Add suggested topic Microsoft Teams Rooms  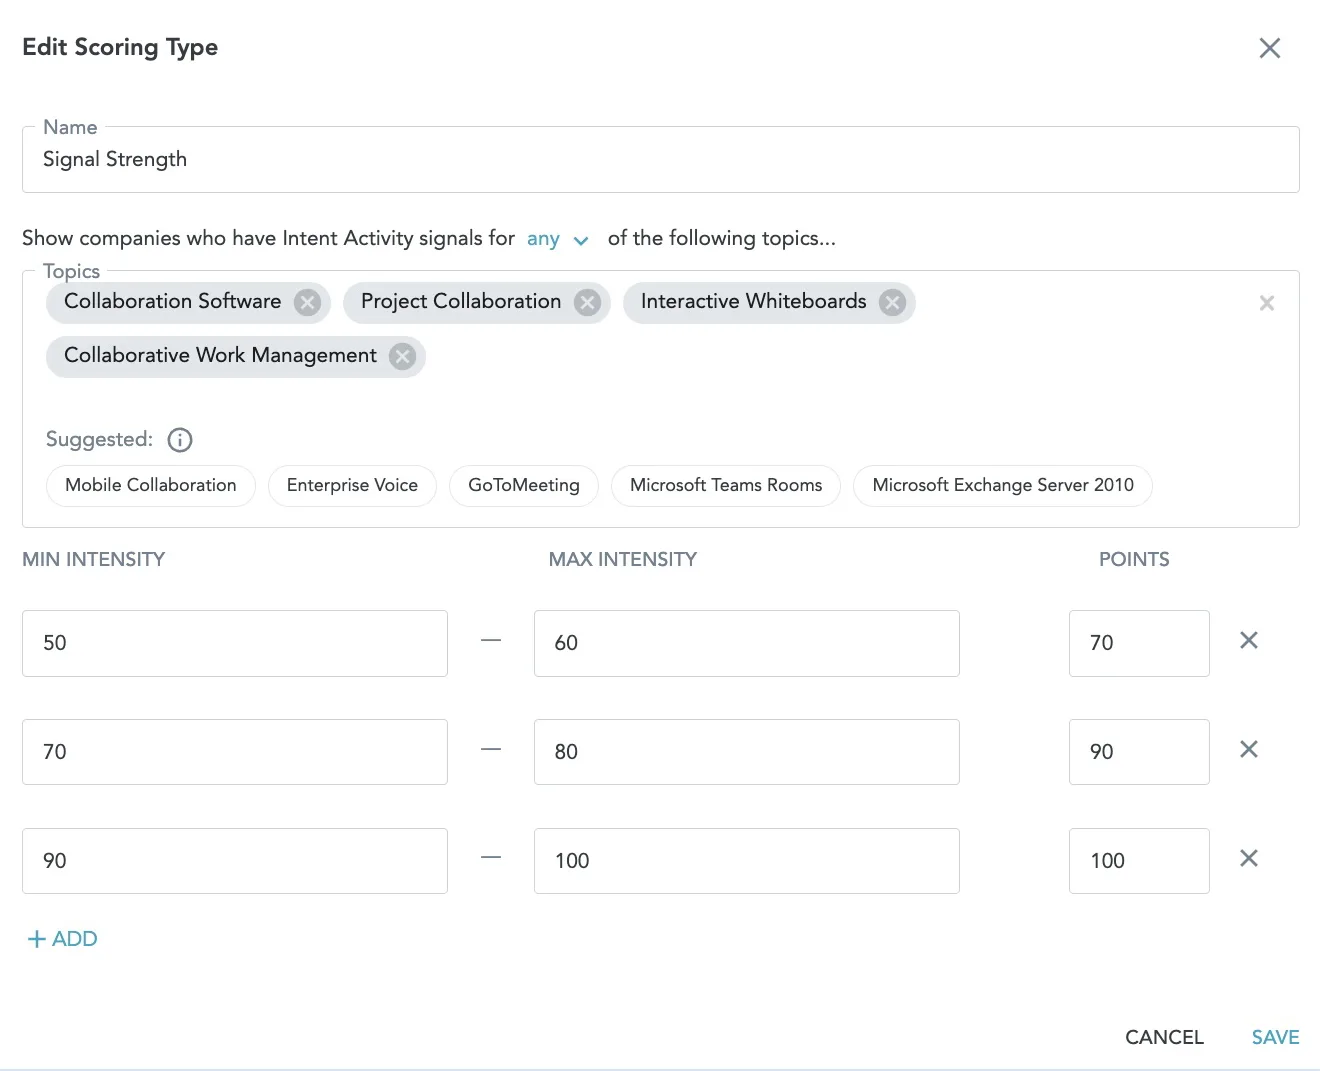click(726, 486)
